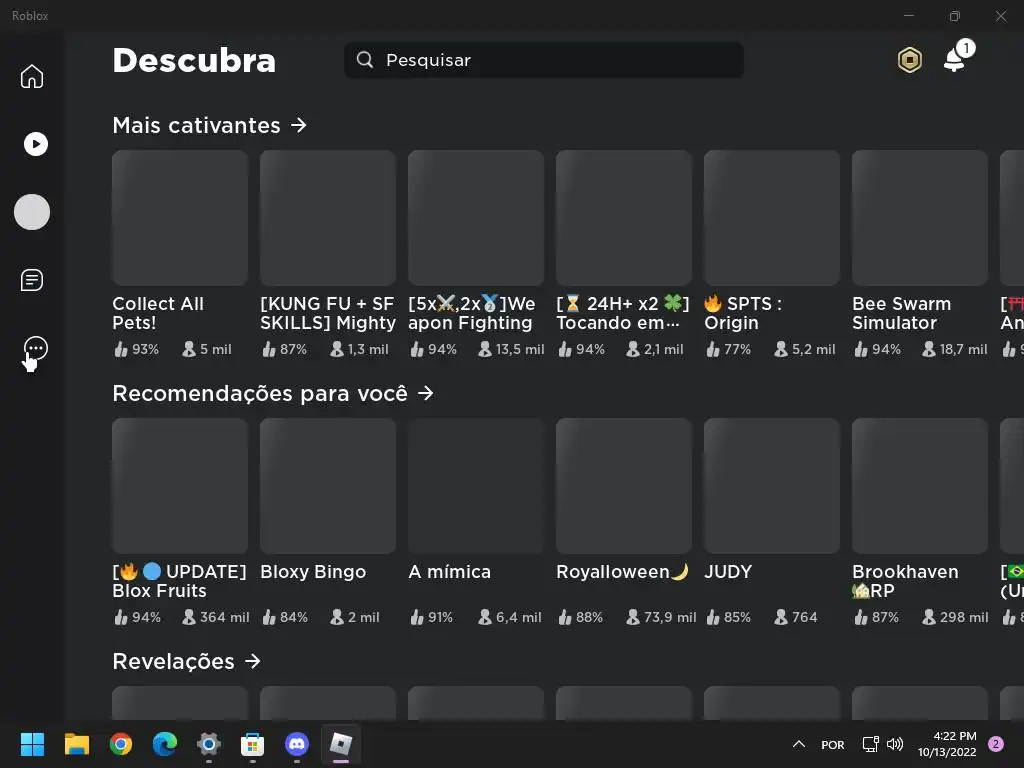The width and height of the screenshot is (1024, 768).
Task: Open the Bee Swarm Simulator thumbnail
Action: pyautogui.click(x=920, y=217)
